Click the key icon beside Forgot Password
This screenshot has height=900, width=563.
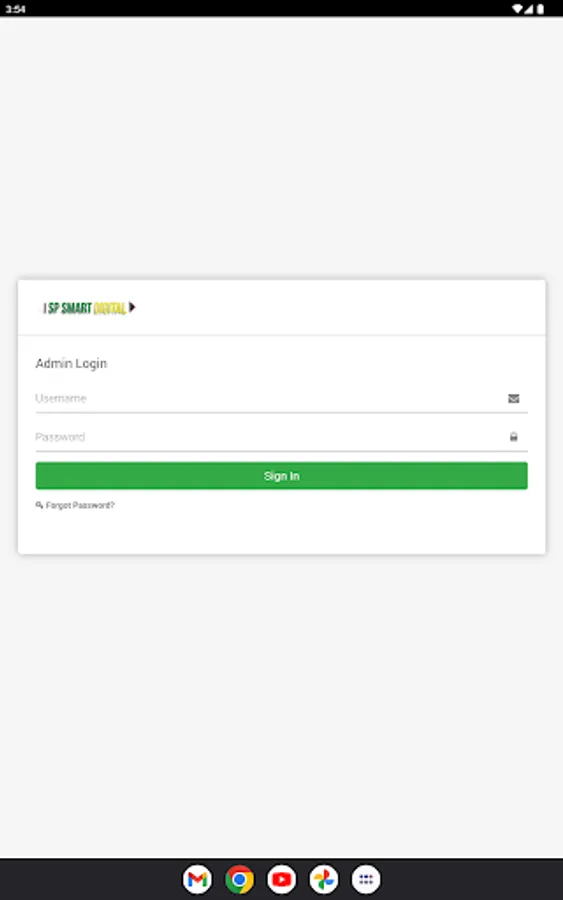tap(39, 505)
